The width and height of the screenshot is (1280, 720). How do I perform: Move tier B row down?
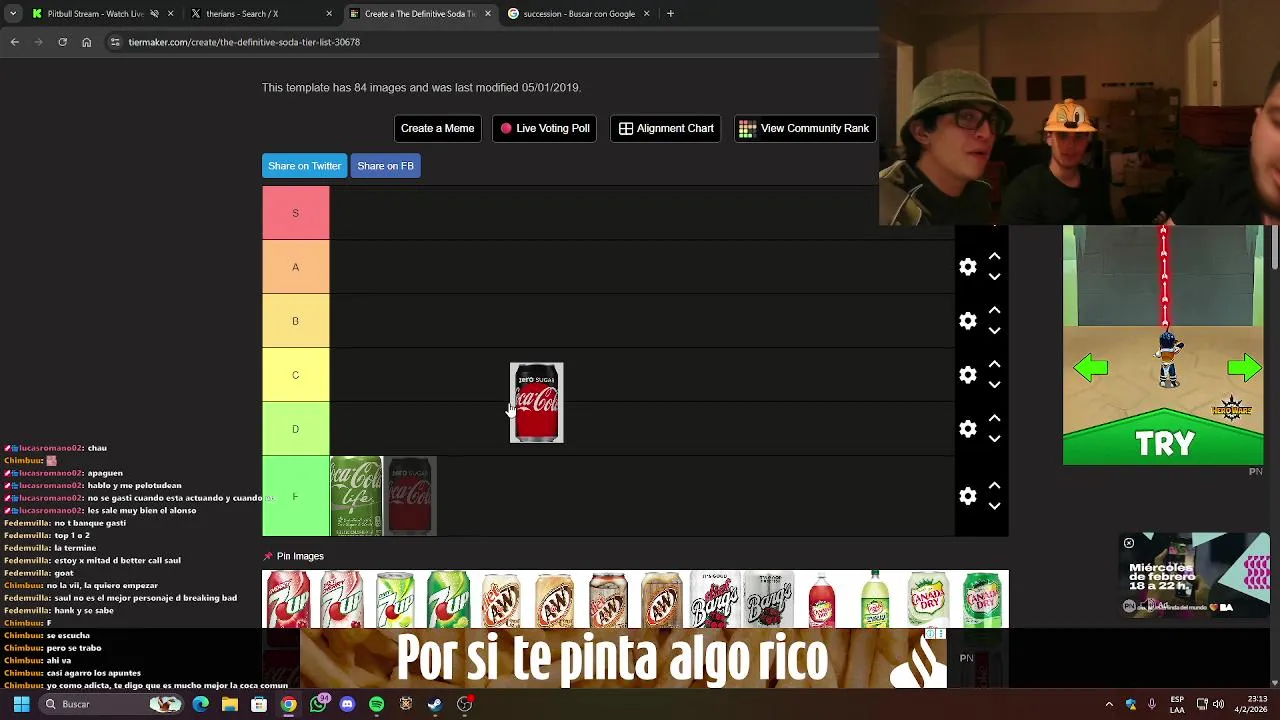(994, 331)
